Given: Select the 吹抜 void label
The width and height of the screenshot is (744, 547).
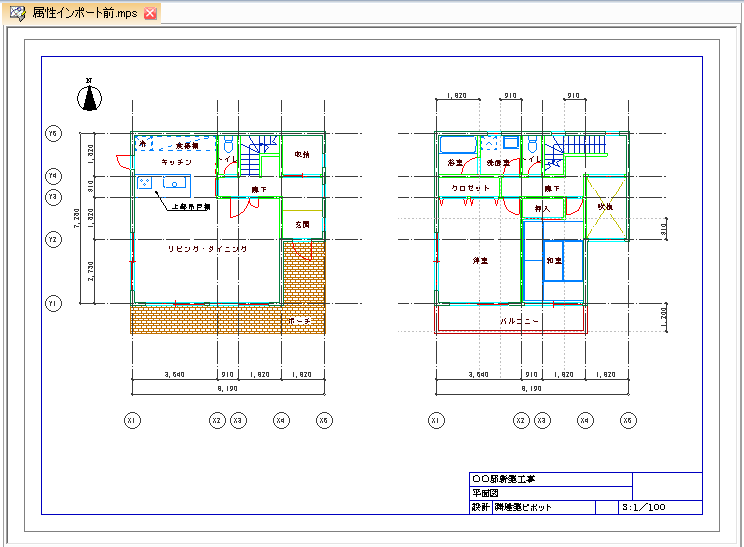Looking at the screenshot, I should click(x=605, y=207).
